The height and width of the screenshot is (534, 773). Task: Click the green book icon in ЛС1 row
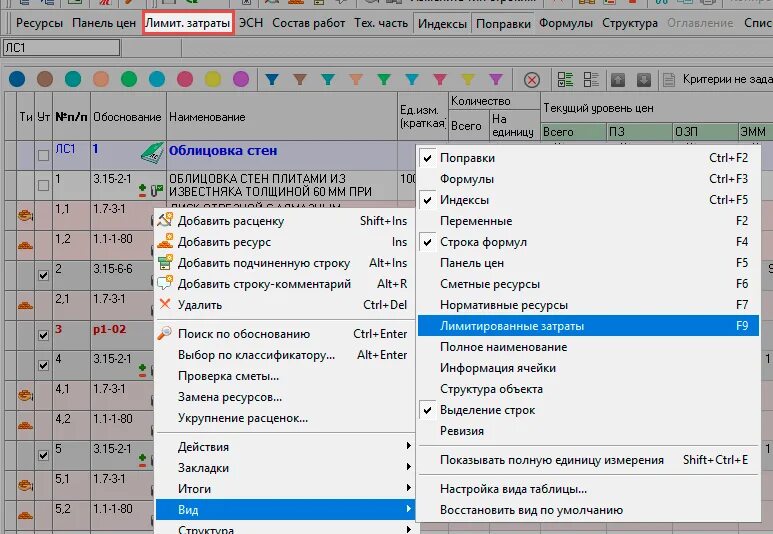click(152, 153)
